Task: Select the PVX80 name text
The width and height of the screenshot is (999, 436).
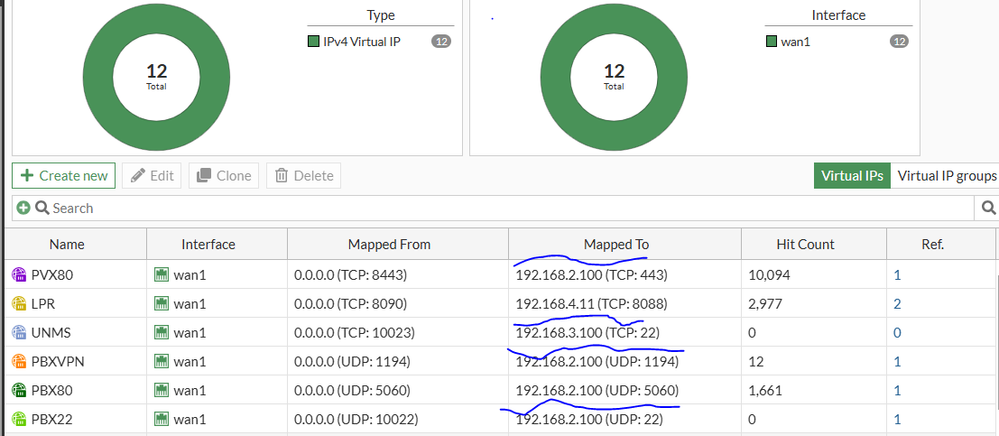Action: (x=50, y=275)
